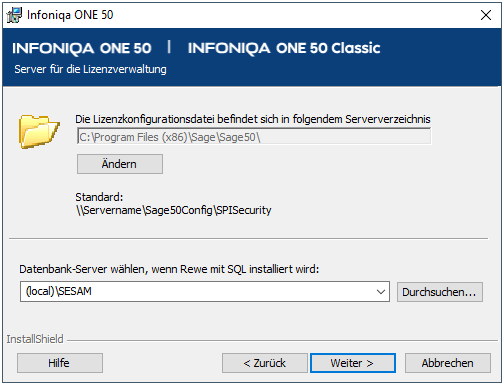This screenshot has width=503, height=385.
Task: Click the yellow folder icon
Action: [x=39, y=131]
